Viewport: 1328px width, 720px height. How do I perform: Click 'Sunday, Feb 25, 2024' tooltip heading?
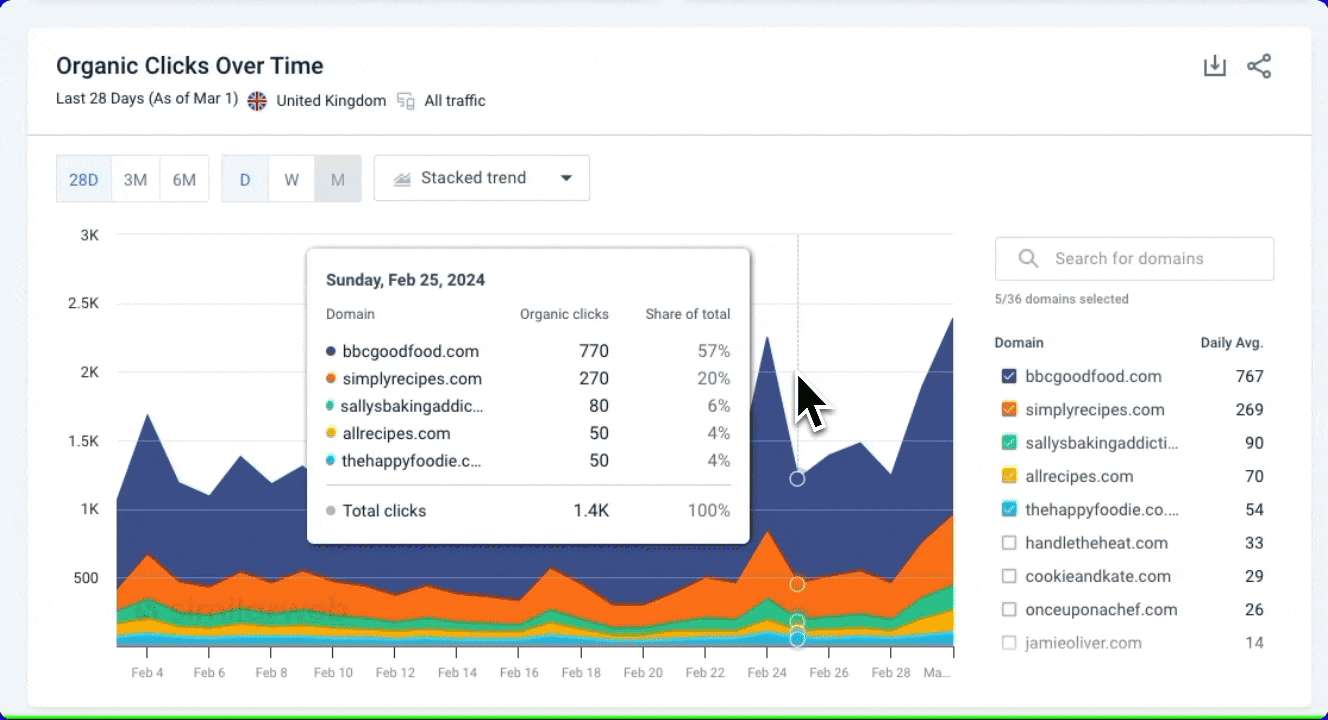point(406,280)
